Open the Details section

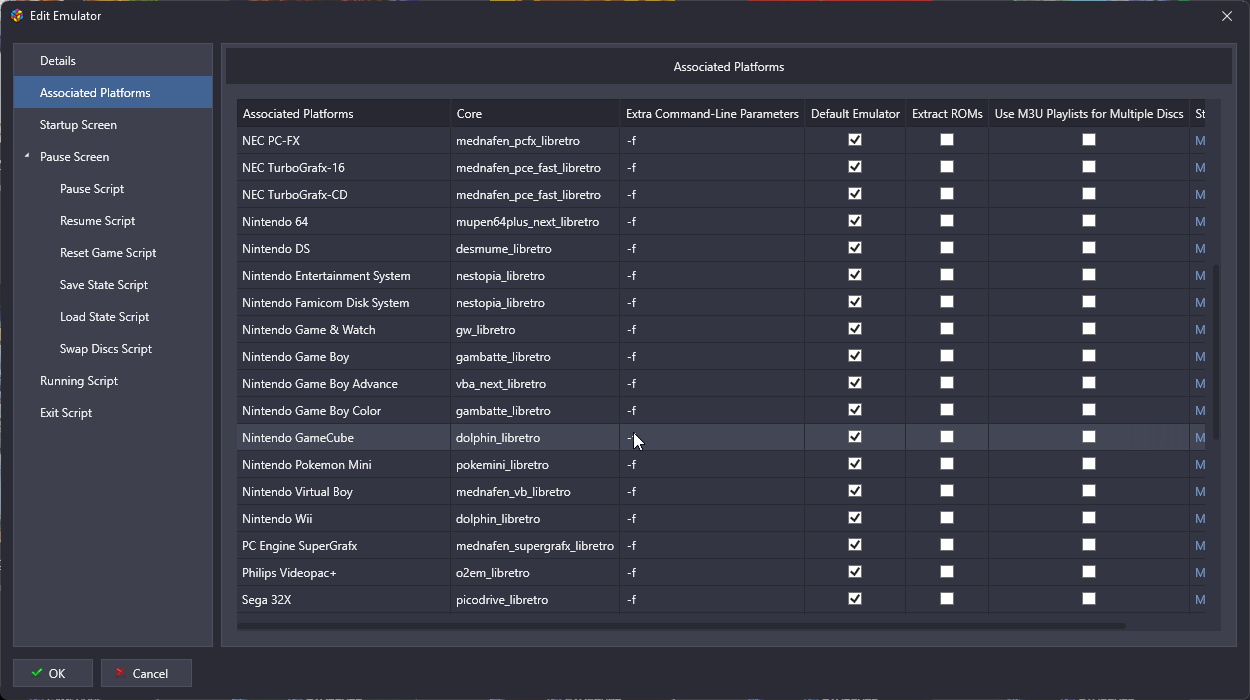point(113,61)
